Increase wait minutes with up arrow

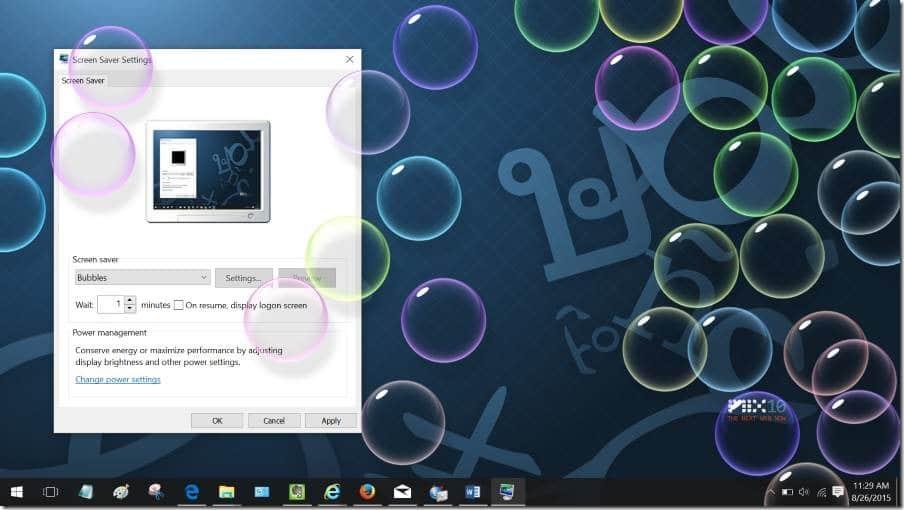130,300
